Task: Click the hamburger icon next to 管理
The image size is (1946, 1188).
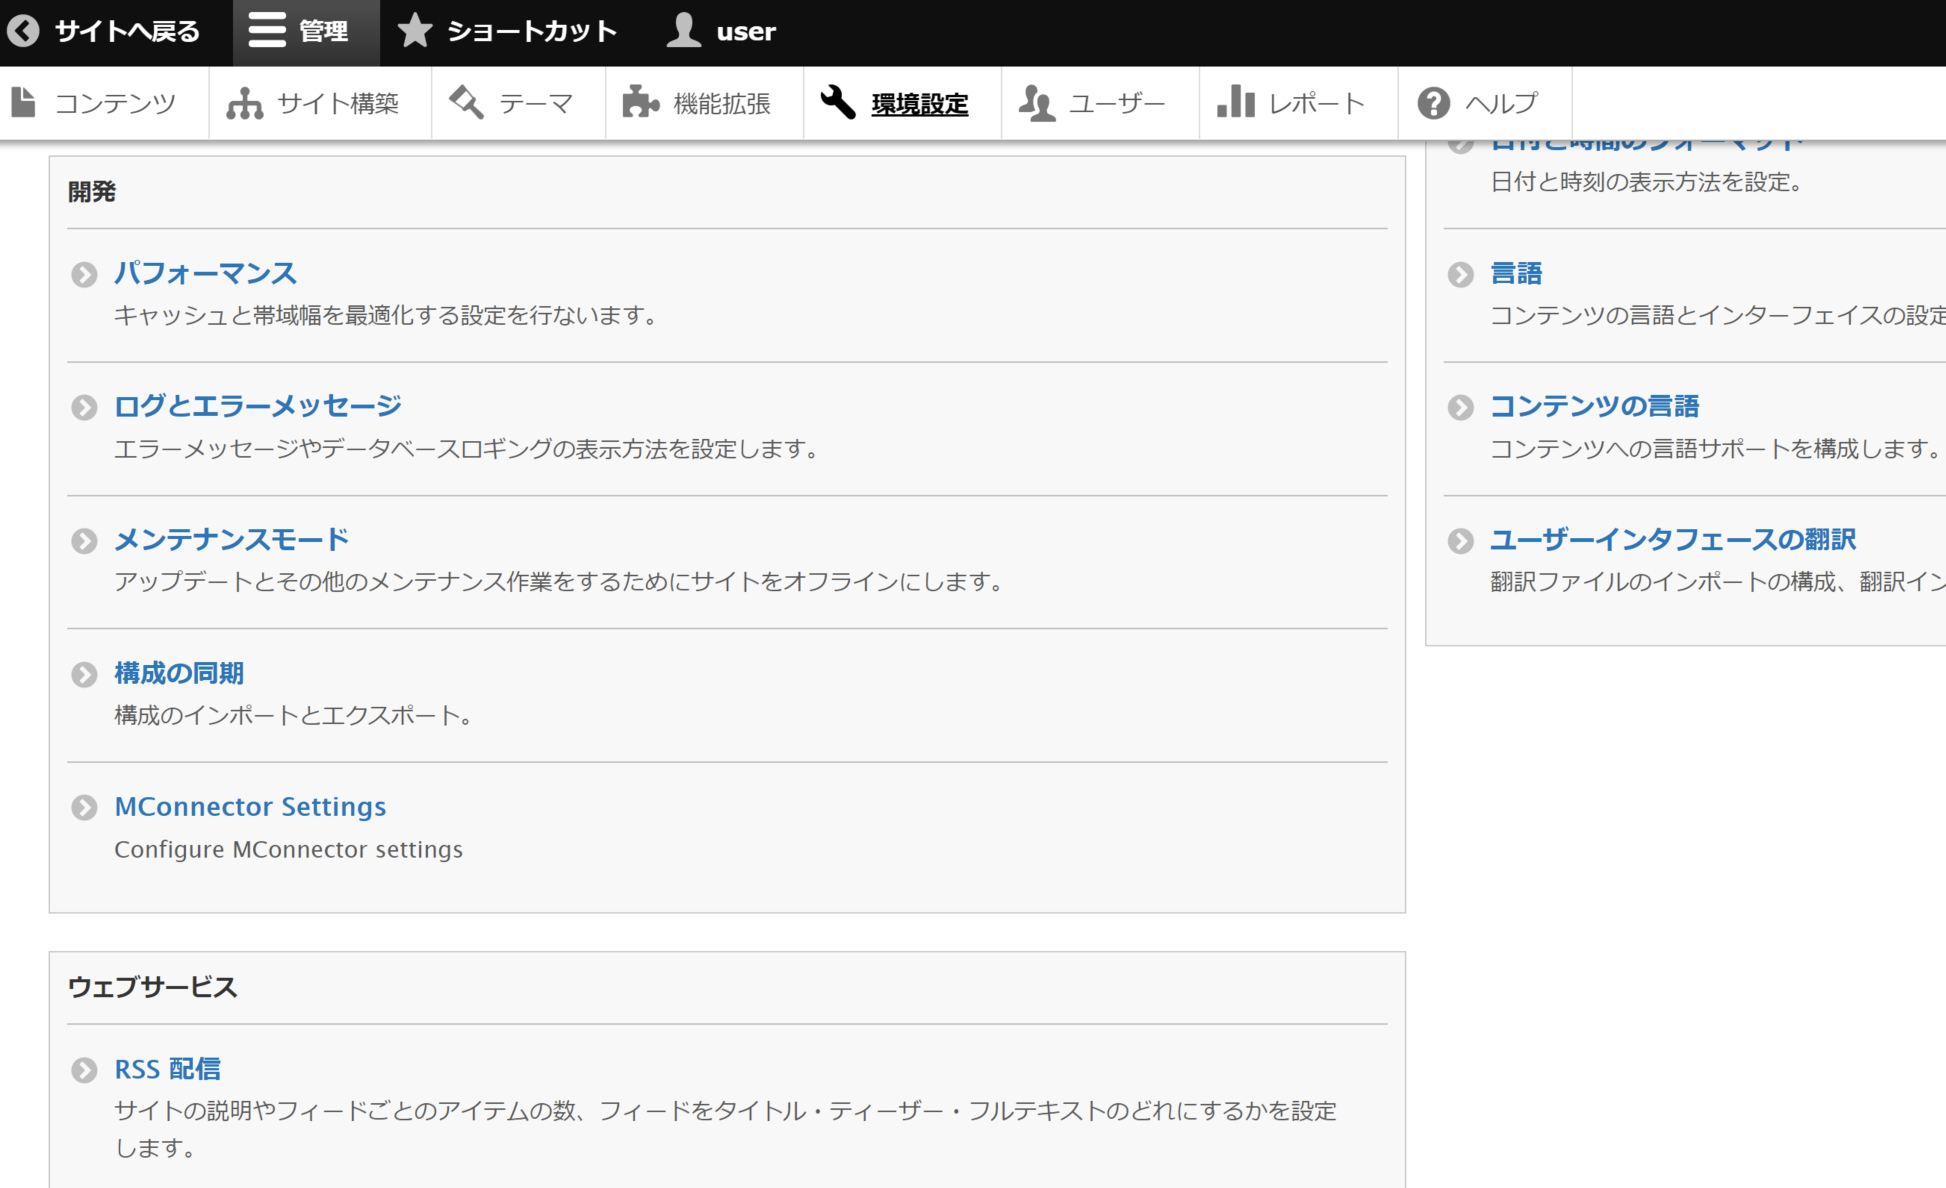Action: (267, 31)
